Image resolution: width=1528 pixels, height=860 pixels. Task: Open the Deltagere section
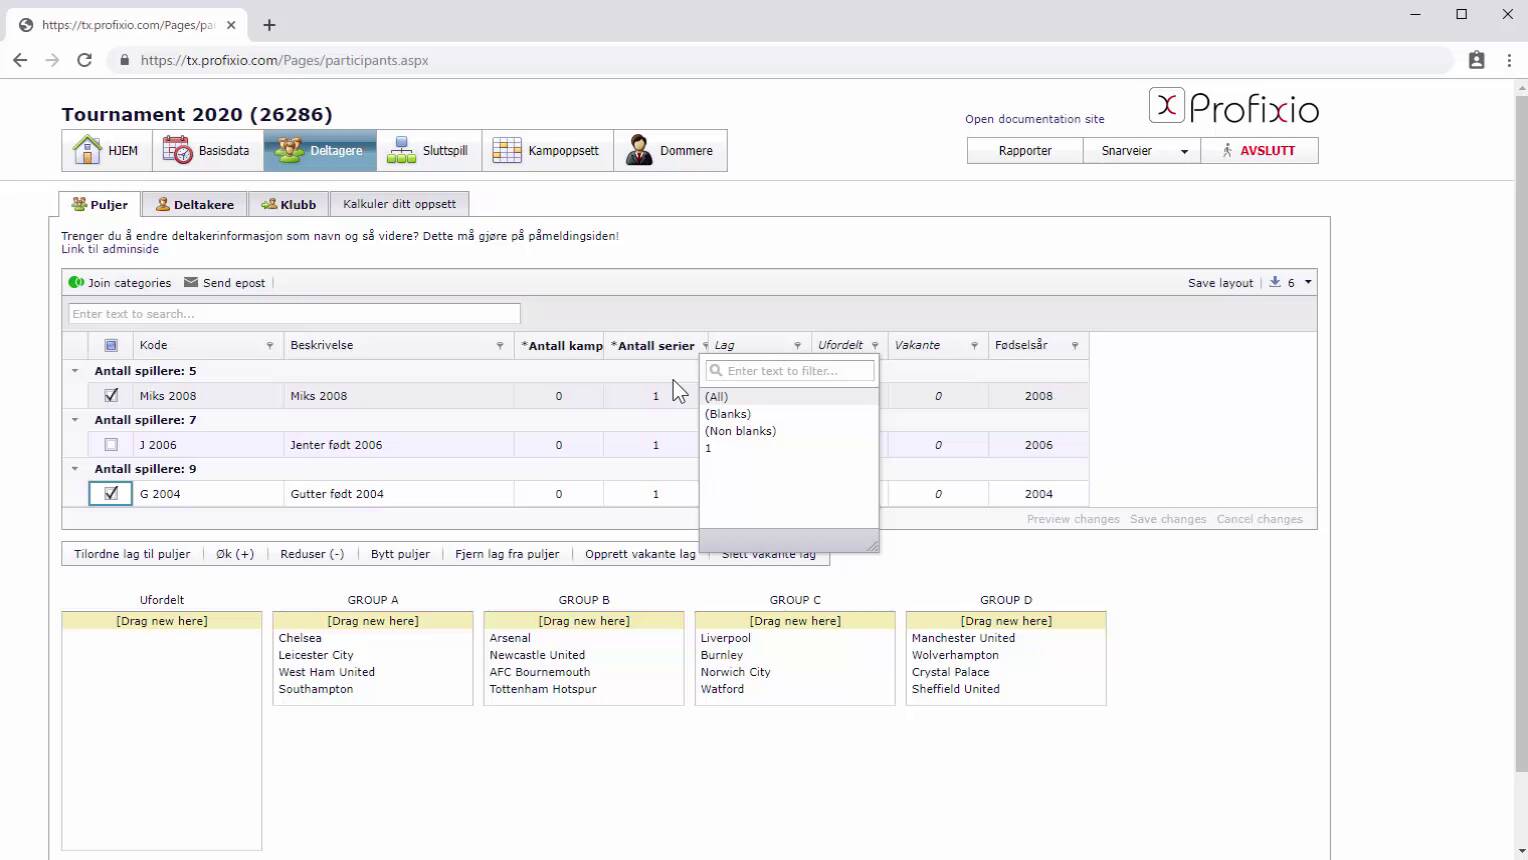point(320,151)
